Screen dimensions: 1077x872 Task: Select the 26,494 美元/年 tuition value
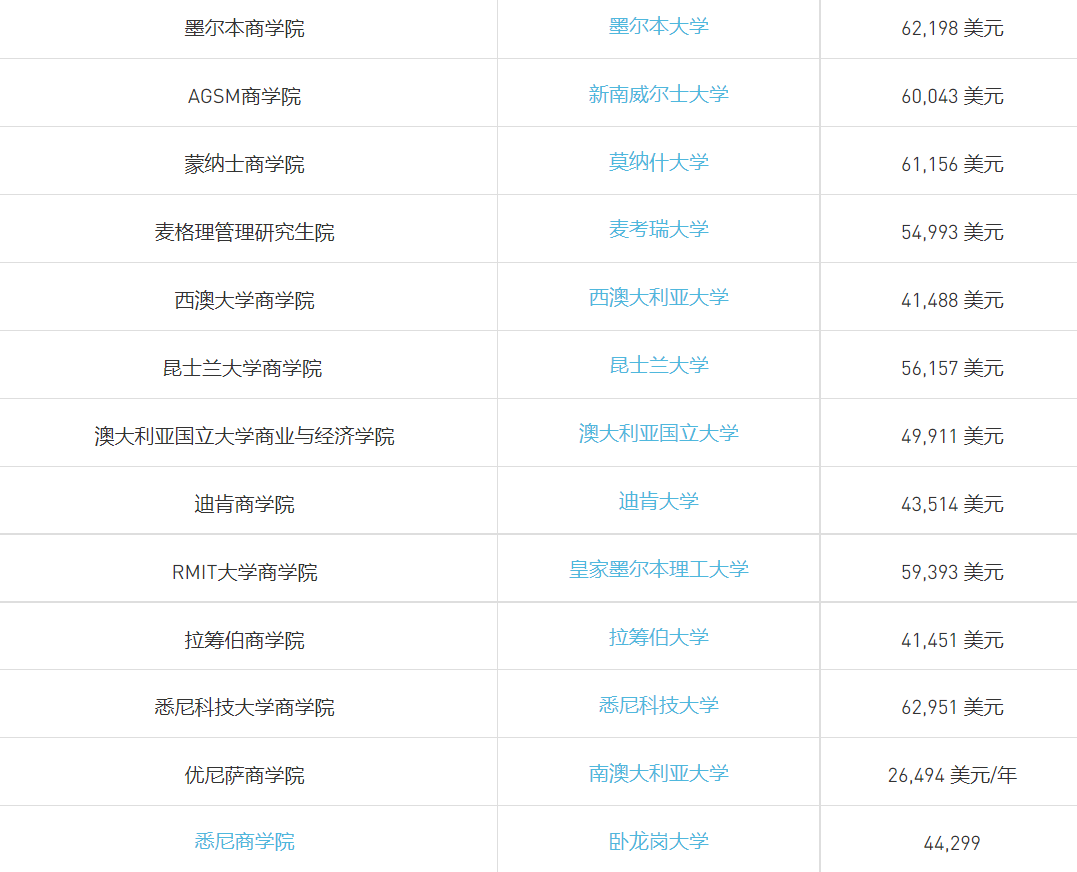point(951,775)
